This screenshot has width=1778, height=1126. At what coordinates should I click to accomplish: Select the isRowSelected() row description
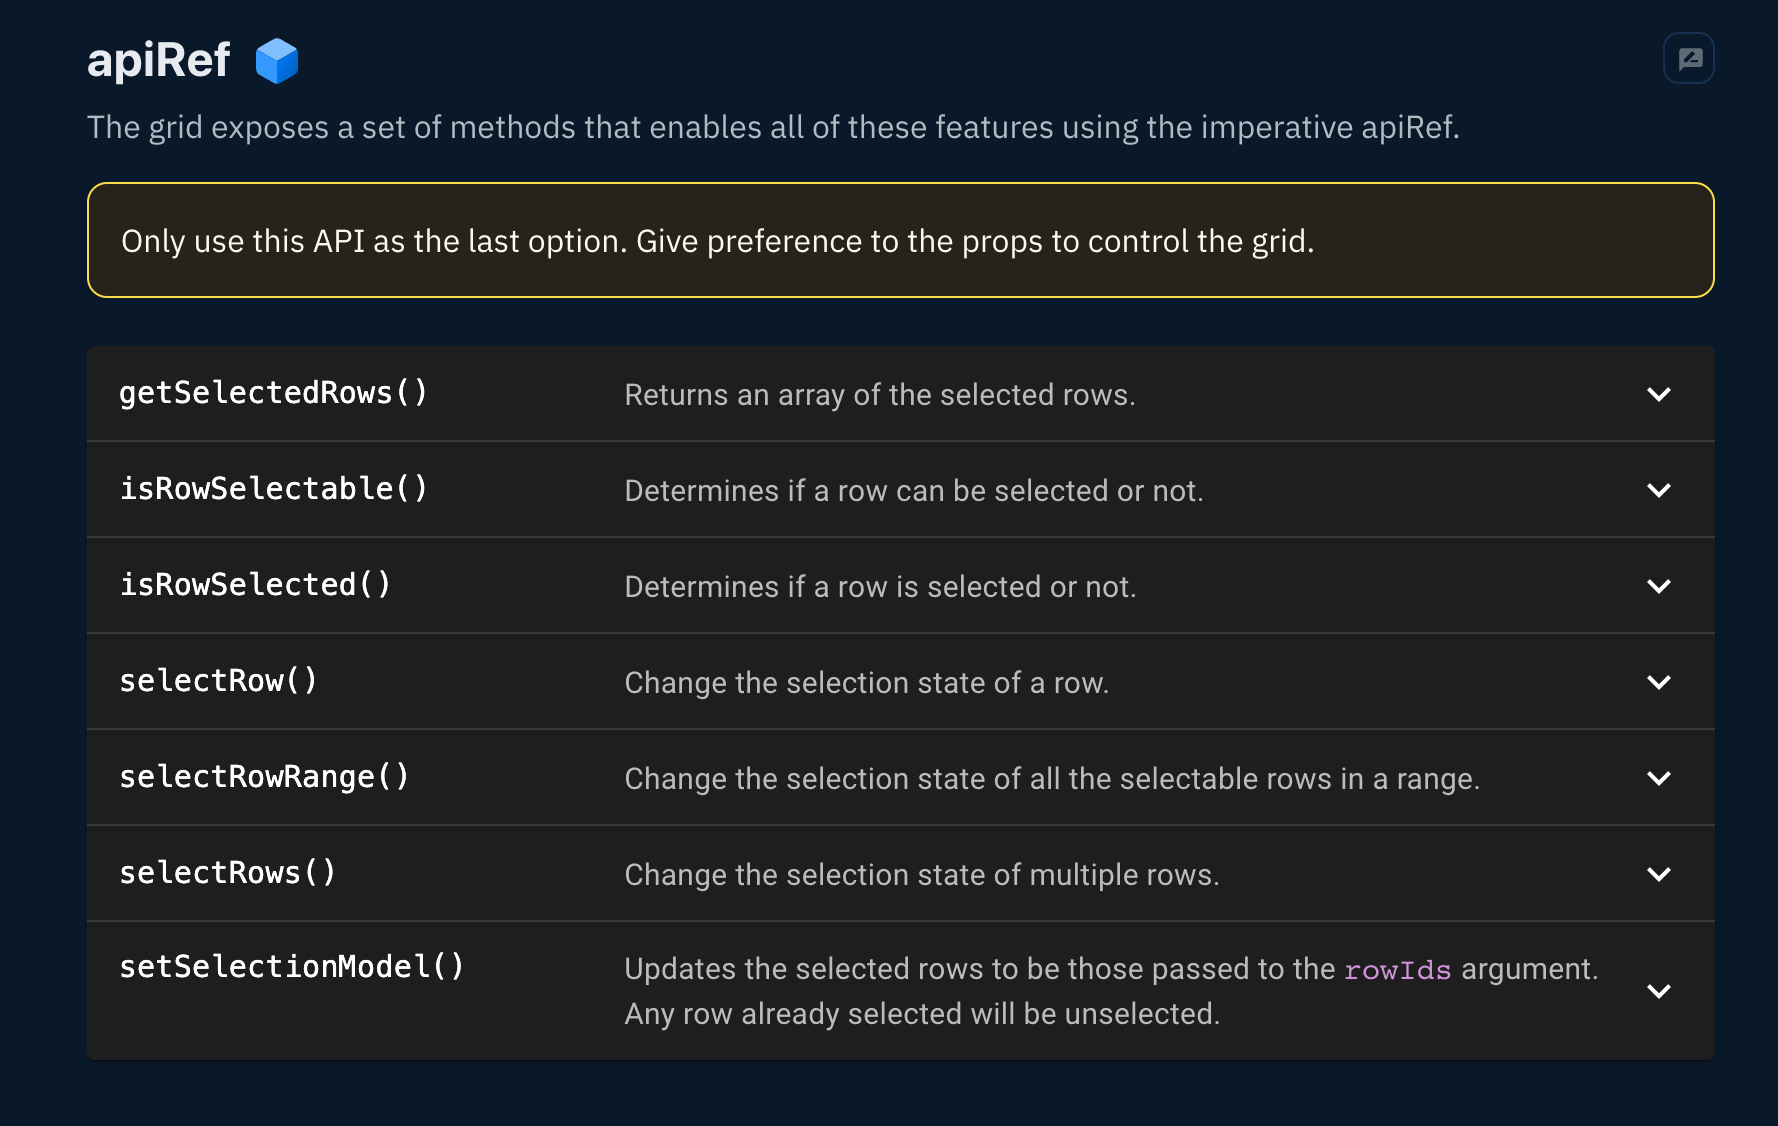[x=880, y=586]
